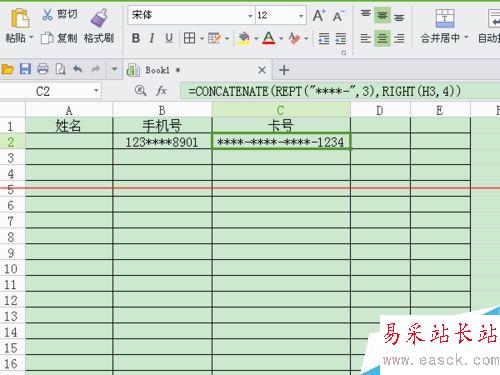Select cell with 姓名
The width and height of the screenshot is (500, 375).
(69, 125)
